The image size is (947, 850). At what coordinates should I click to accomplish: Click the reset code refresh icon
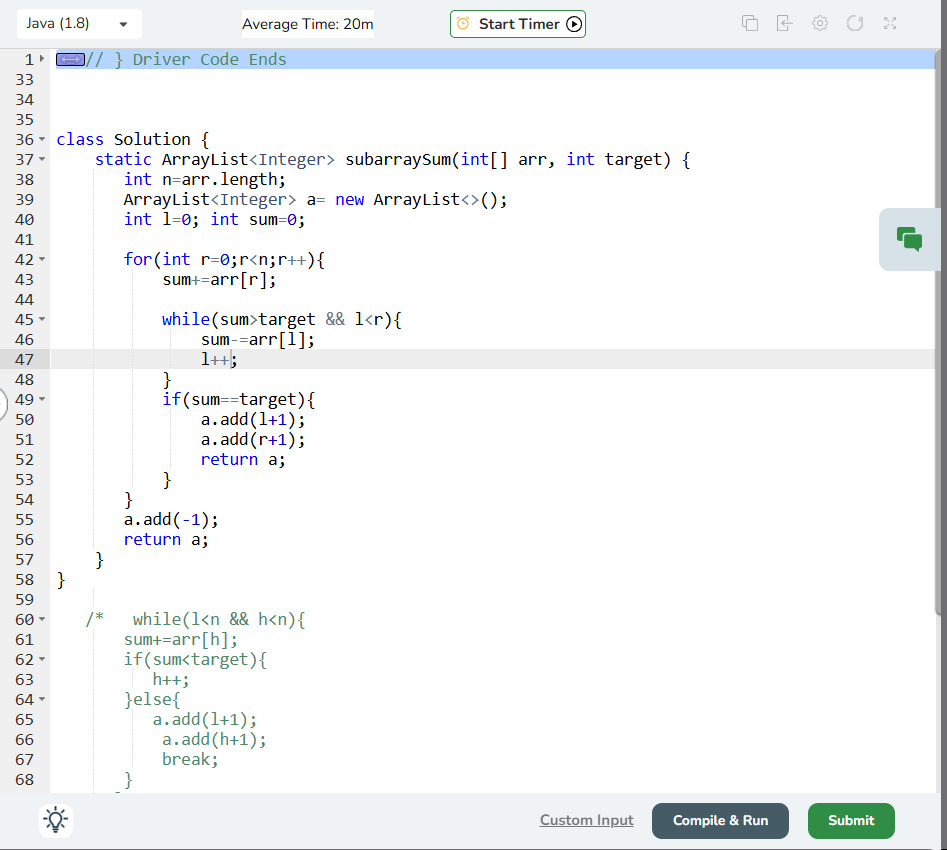855,24
